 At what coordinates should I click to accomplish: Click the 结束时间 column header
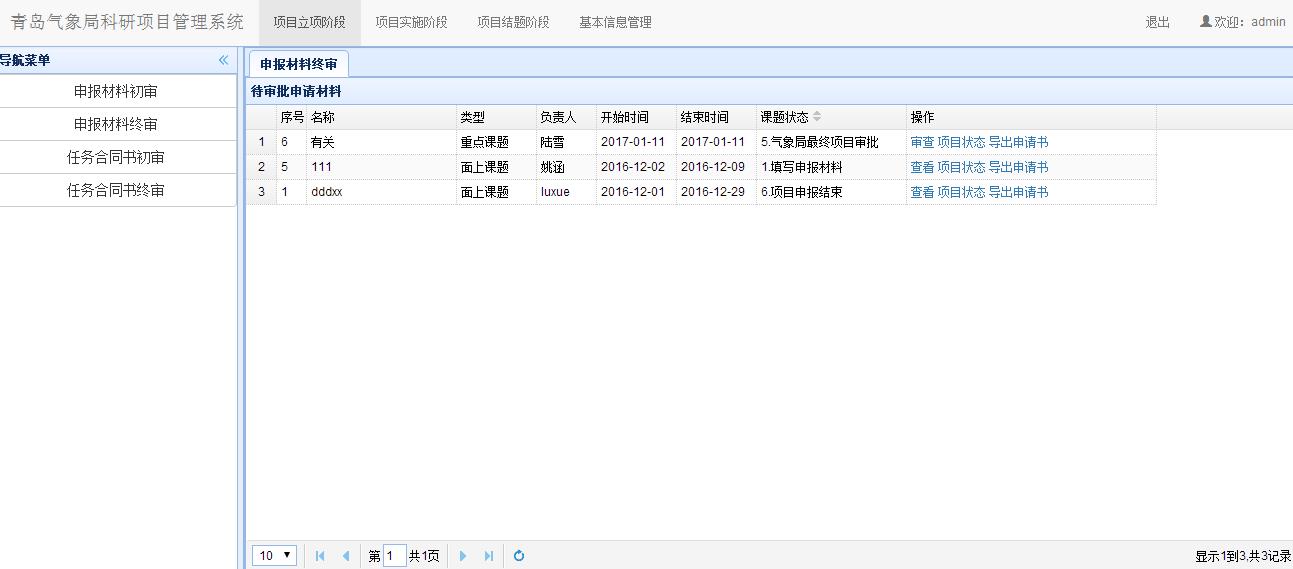716,117
